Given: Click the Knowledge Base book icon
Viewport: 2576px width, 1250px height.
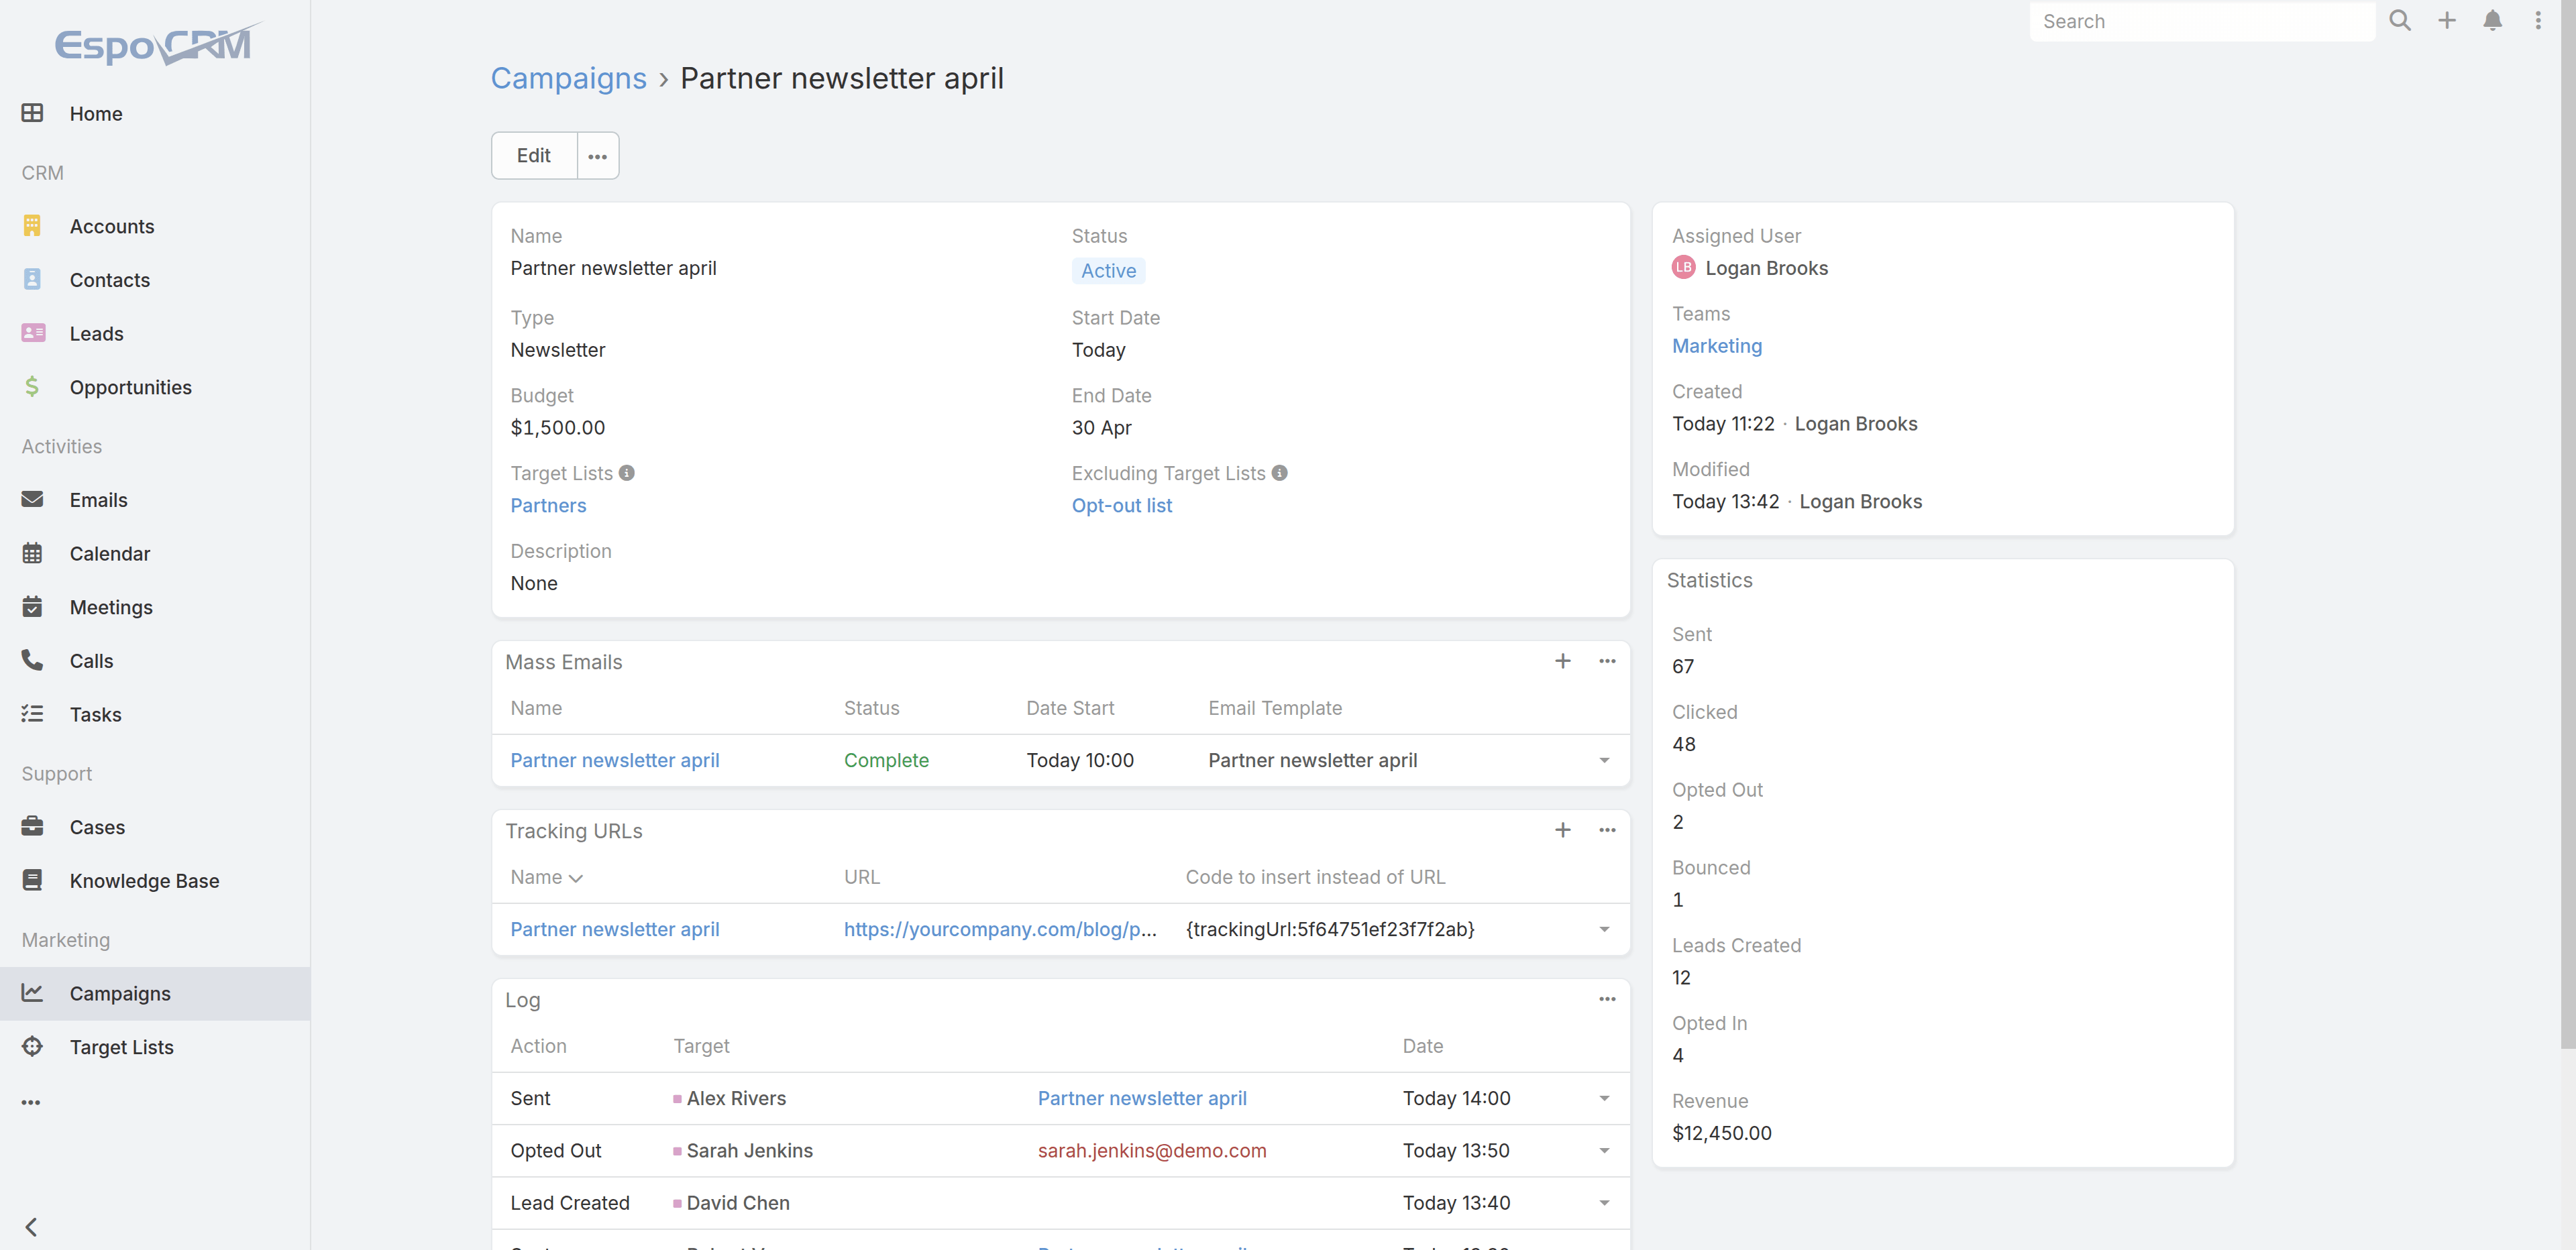Looking at the screenshot, I should point(32,880).
